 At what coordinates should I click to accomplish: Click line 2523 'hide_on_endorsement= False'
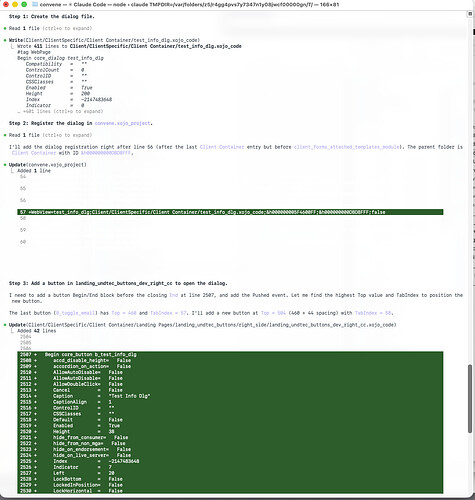230,449
